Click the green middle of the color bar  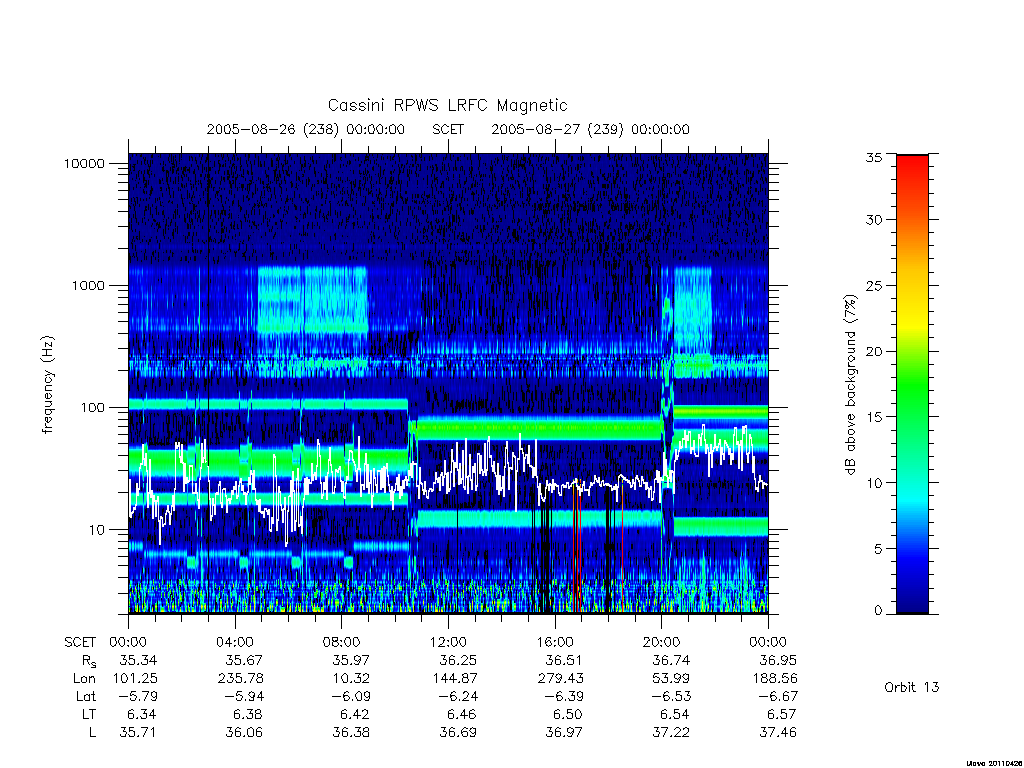coord(912,384)
